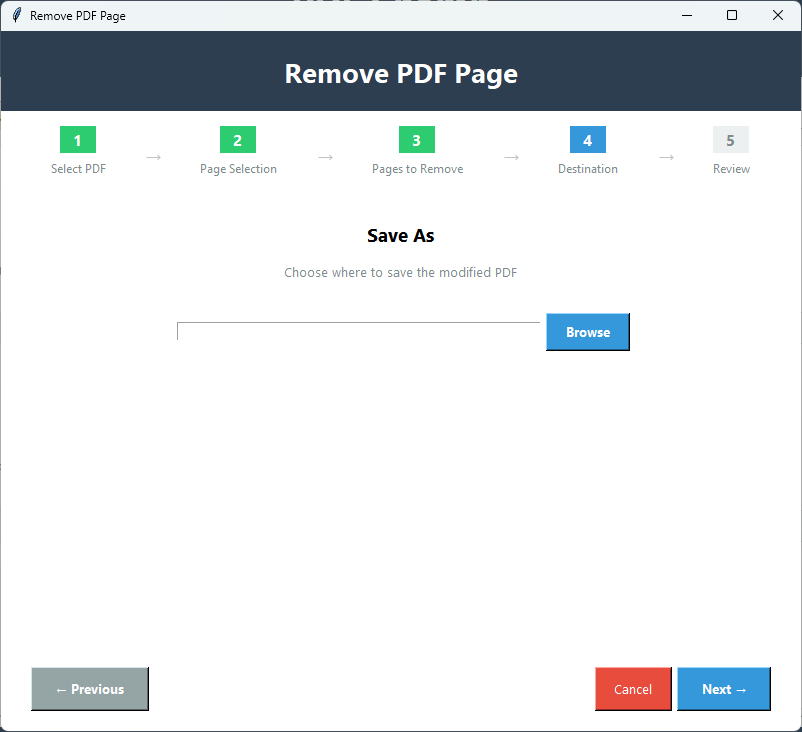This screenshot has width=802, height=732.
Task: Click the blue Destination step badge 4
Action: pos(587,140)
